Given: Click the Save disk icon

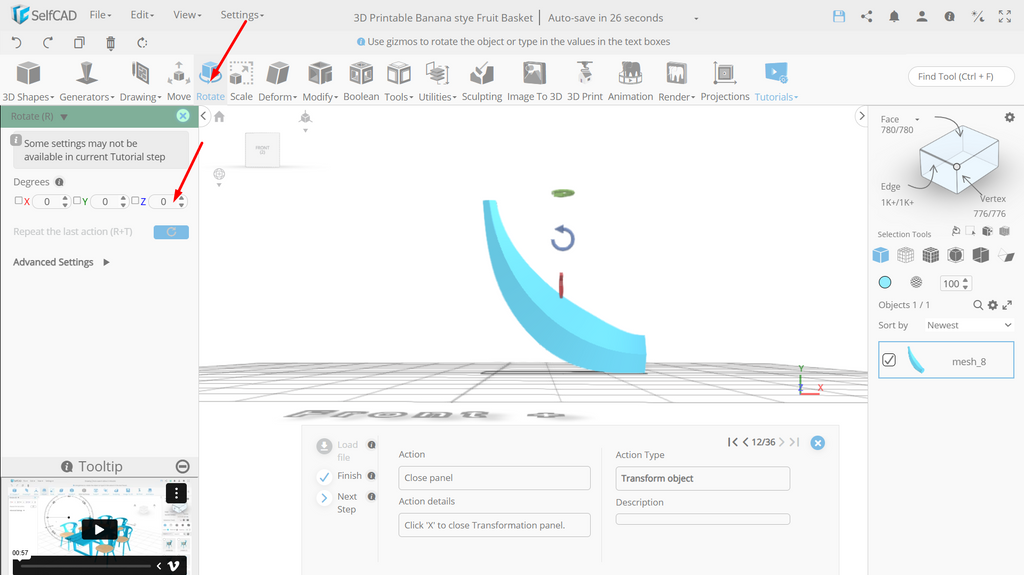Looking at the screenshot, I should point(839,17).
